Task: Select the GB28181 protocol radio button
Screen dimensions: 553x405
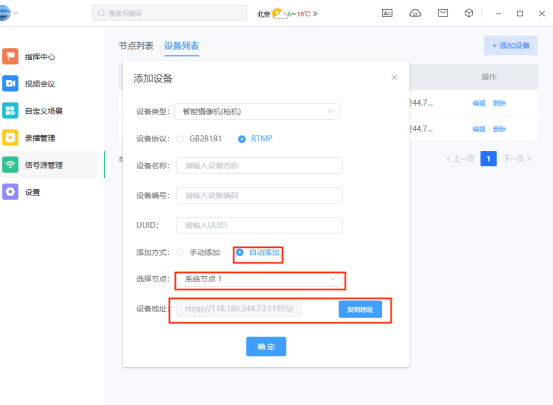Action: (180, 139)
